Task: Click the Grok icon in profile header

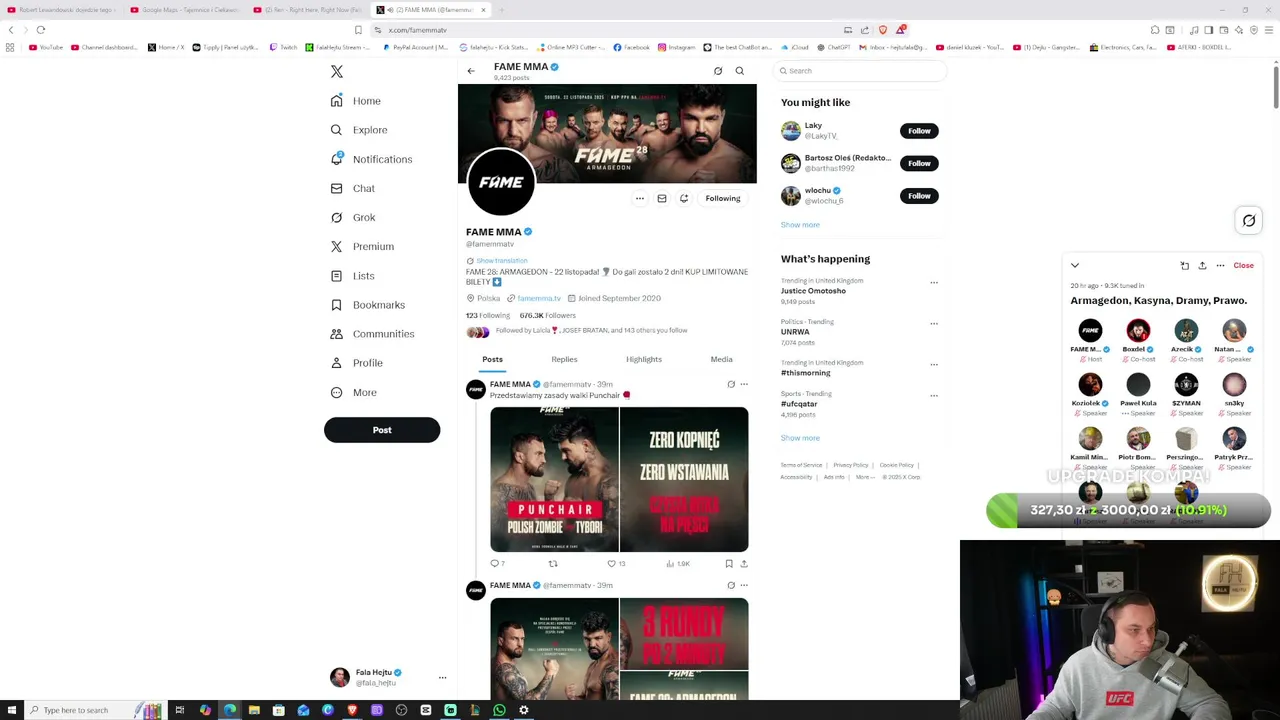Action: [718, 71]
